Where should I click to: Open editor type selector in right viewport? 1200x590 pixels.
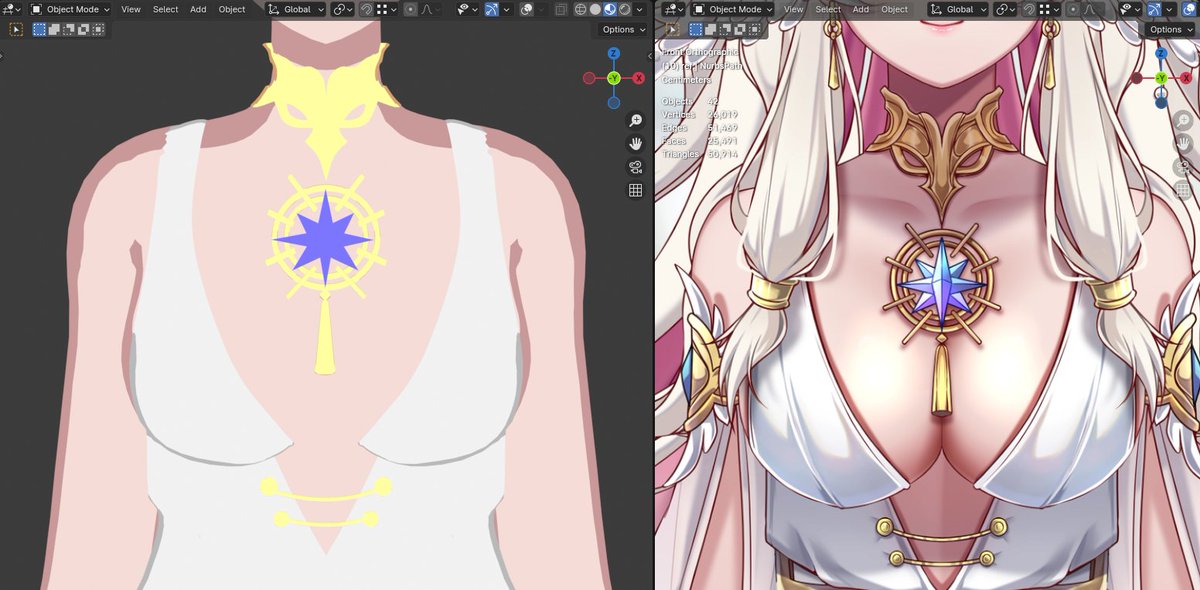click(674, 9)
